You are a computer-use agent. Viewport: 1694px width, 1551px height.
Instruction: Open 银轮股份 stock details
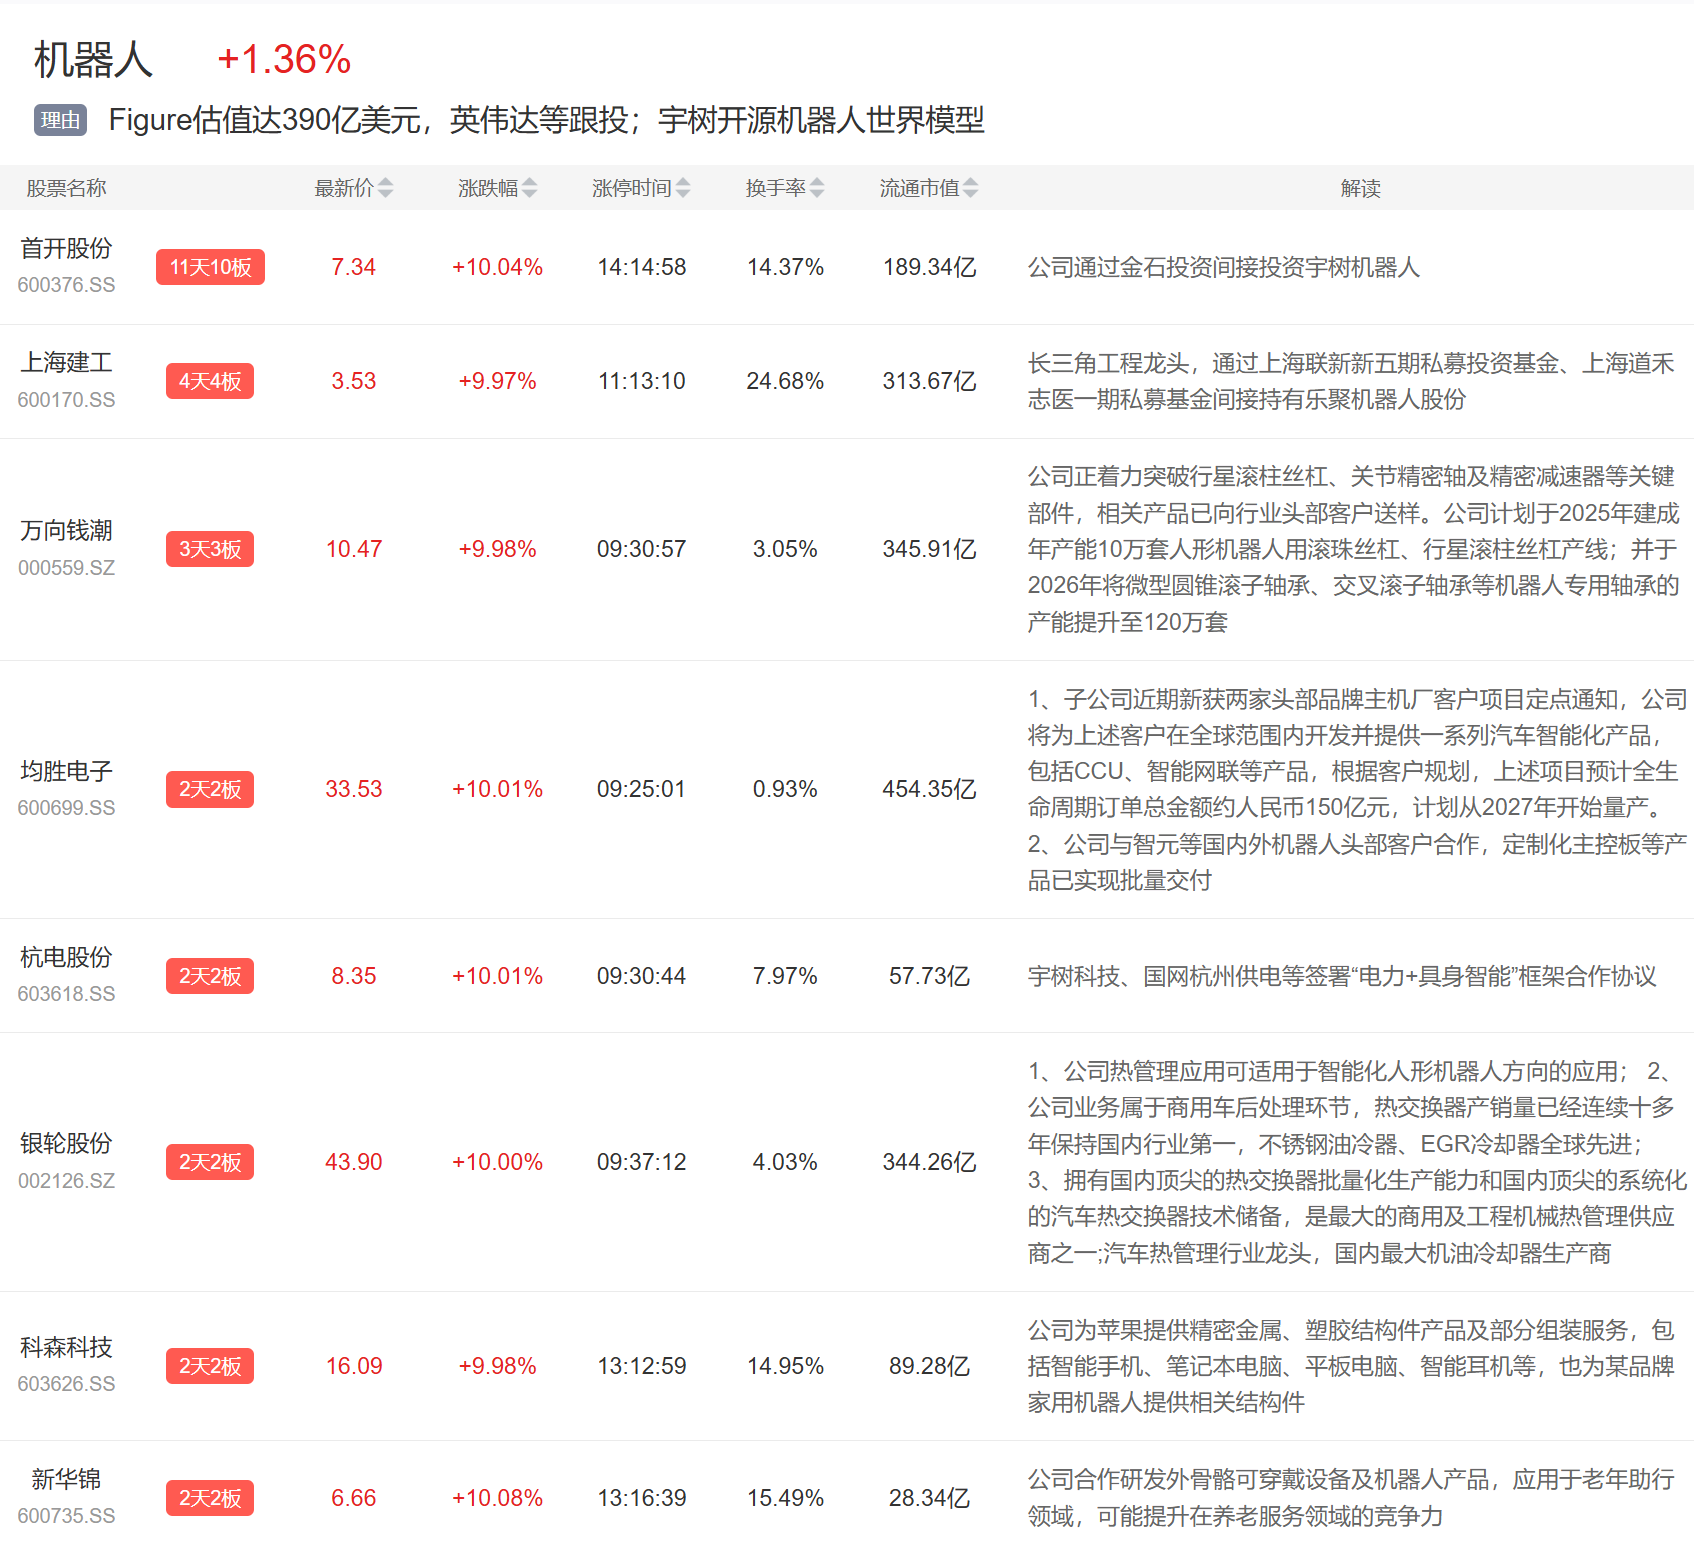pyautogui.click(x=66, y=1144)
